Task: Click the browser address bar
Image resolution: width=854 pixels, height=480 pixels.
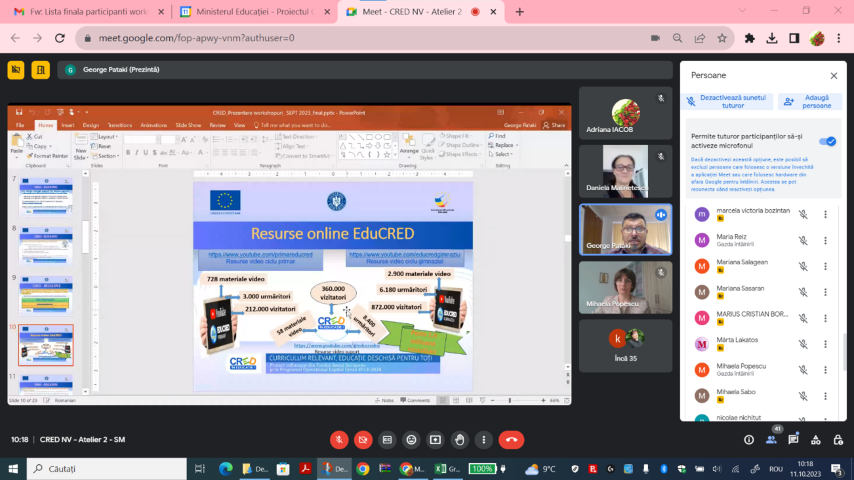Action: pyautogui.click(x=360, y=38)
